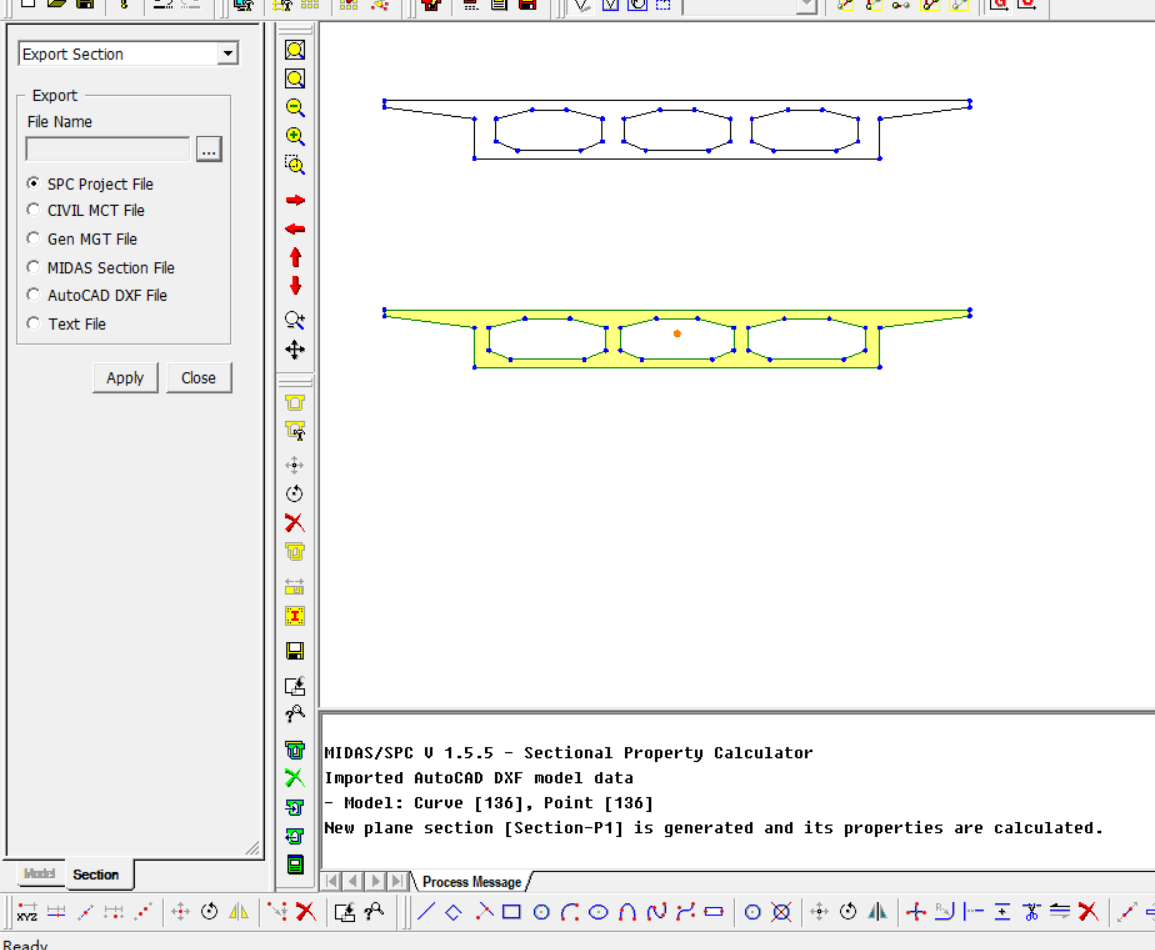1155x950 pixels.
Task: Select the line drawing tool
Action: click(427, 912)
